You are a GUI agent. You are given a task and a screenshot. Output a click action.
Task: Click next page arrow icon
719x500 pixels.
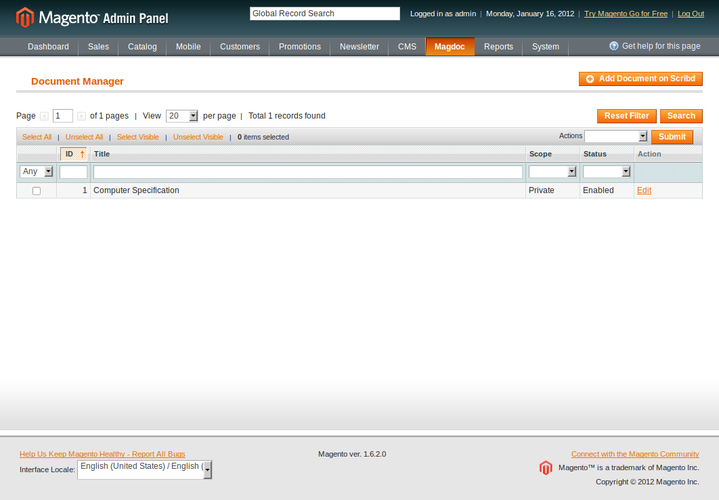coord(81,116)
